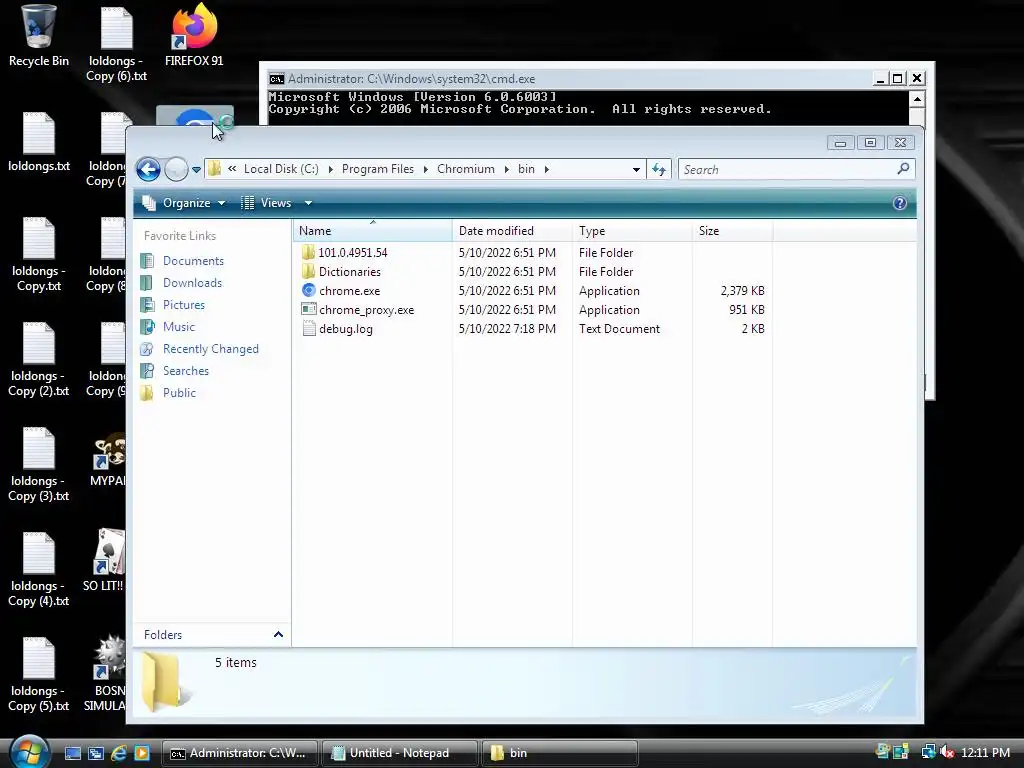
Task: Select loldongs - Copy (2).txt desktop file
Action: coord(39,359)
